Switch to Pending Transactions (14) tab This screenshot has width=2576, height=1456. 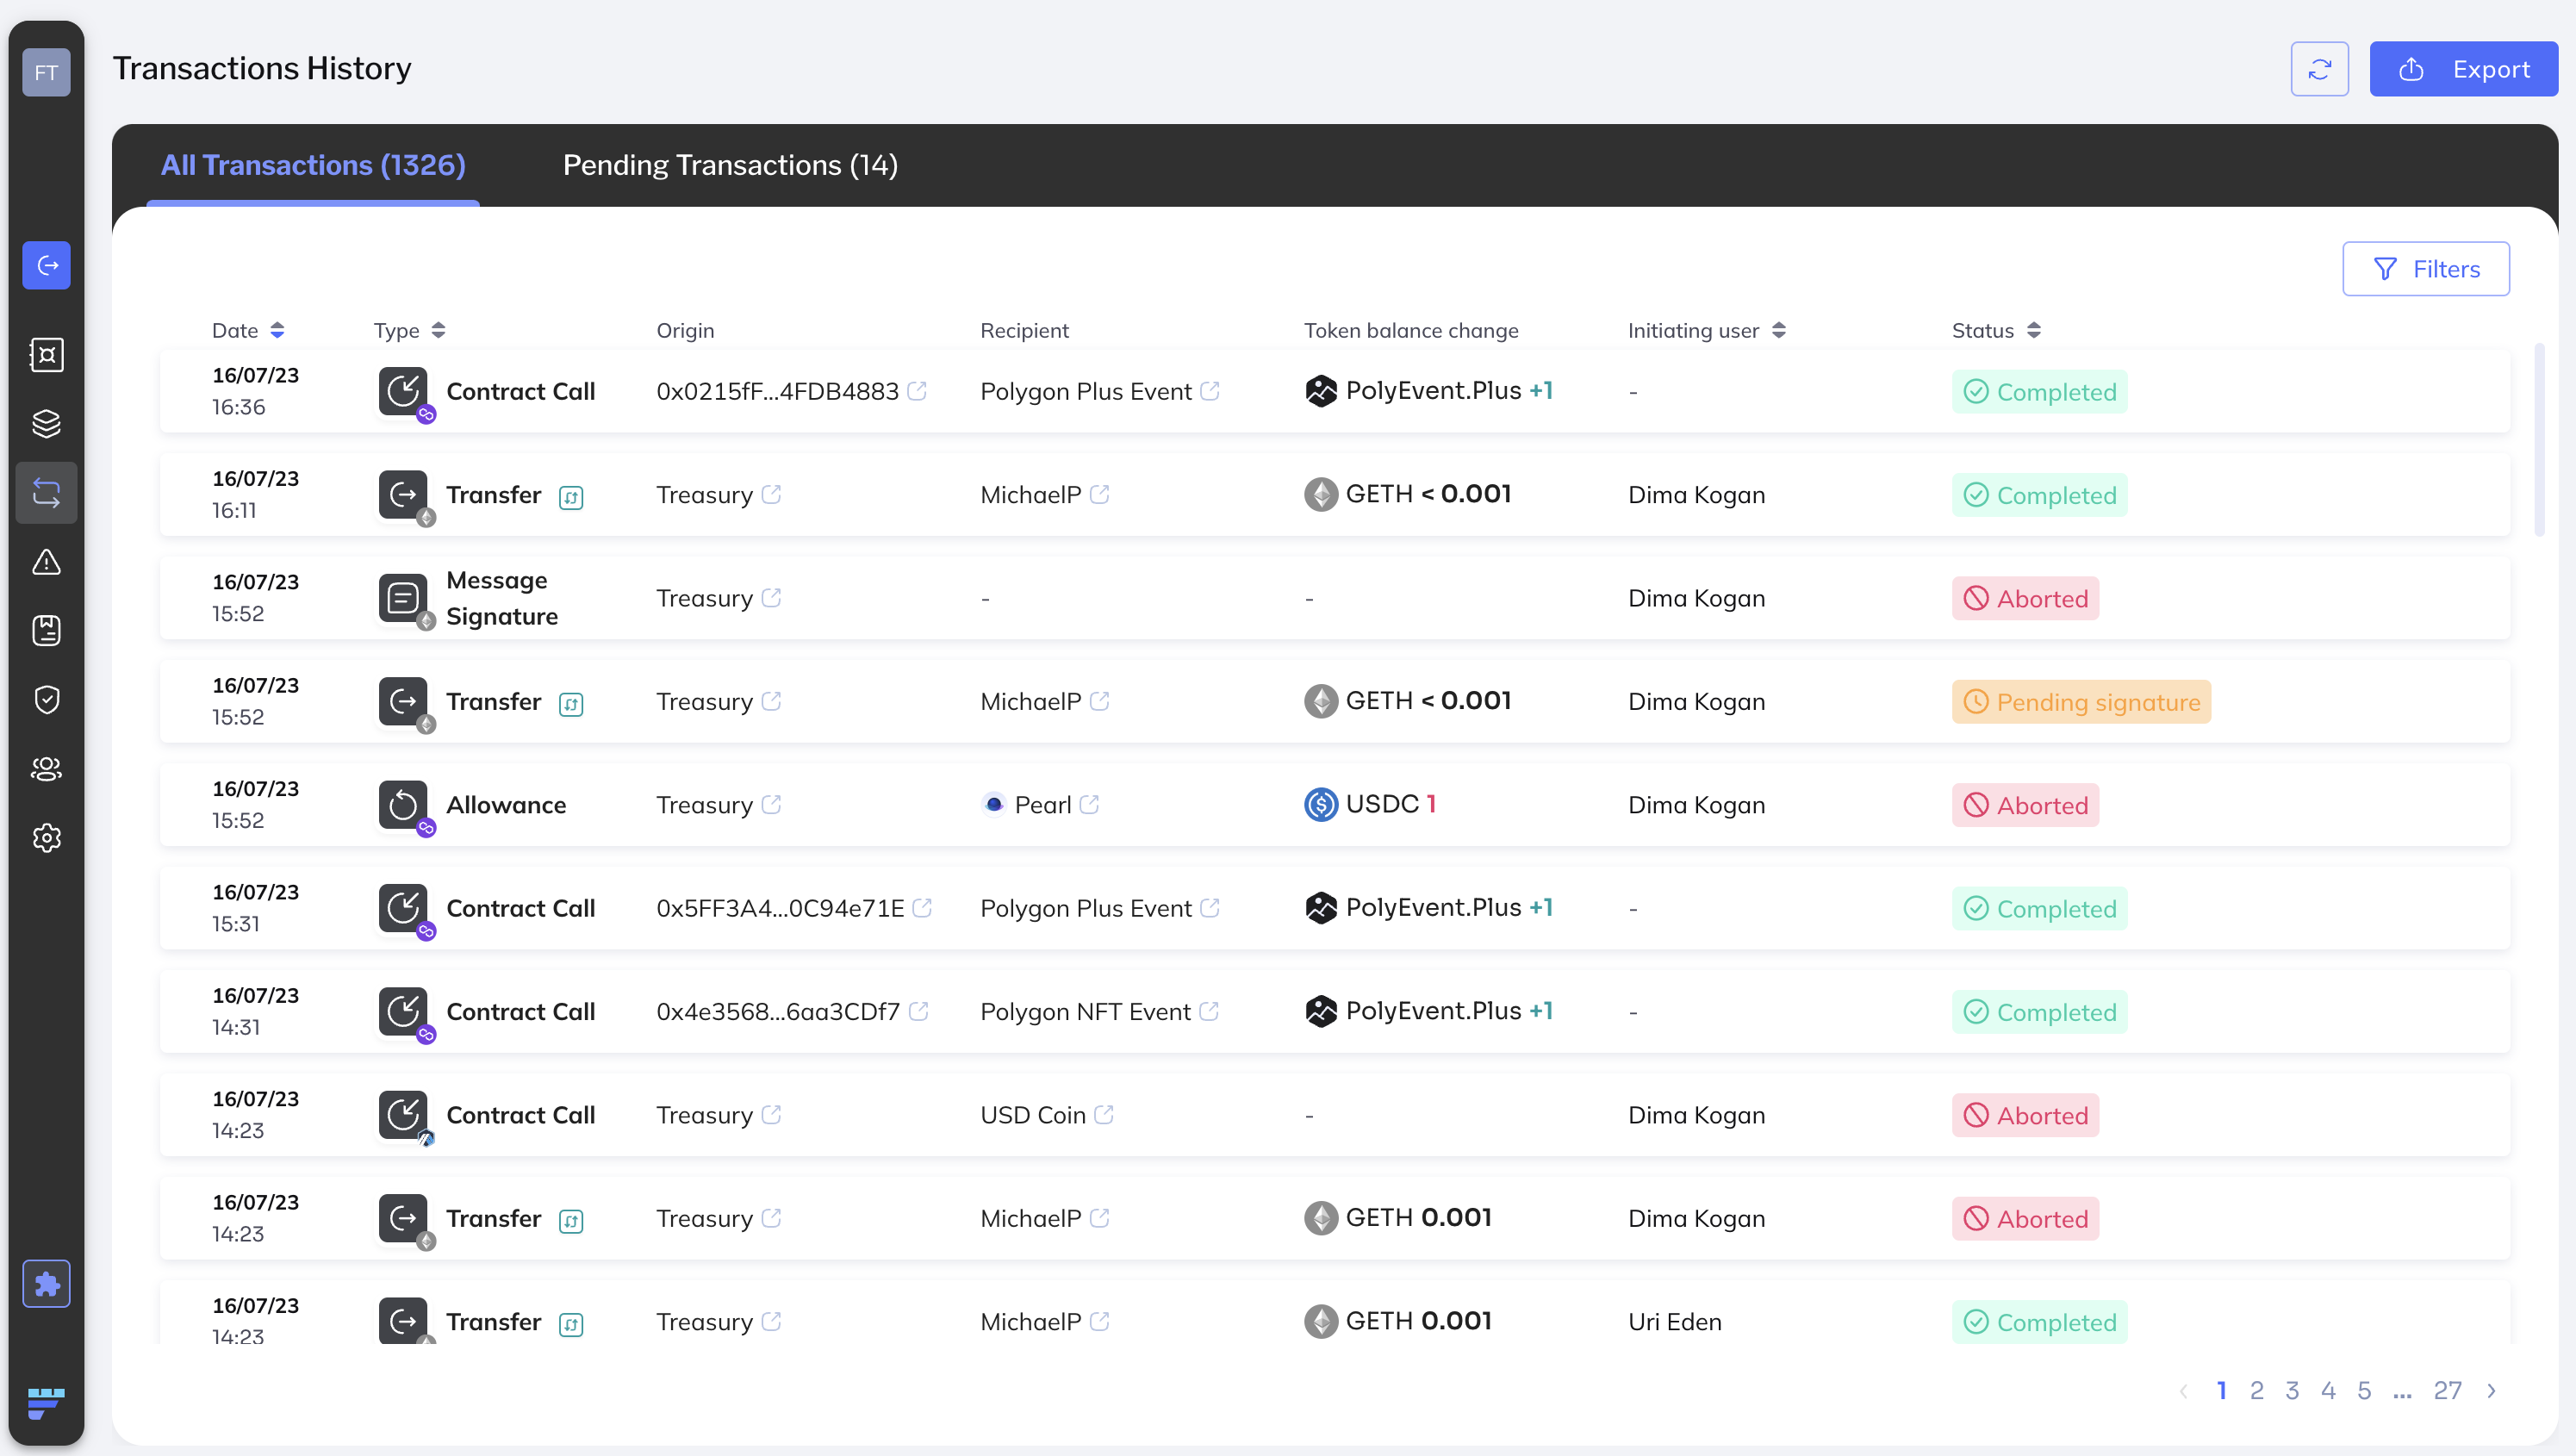[x=730, y=165]
